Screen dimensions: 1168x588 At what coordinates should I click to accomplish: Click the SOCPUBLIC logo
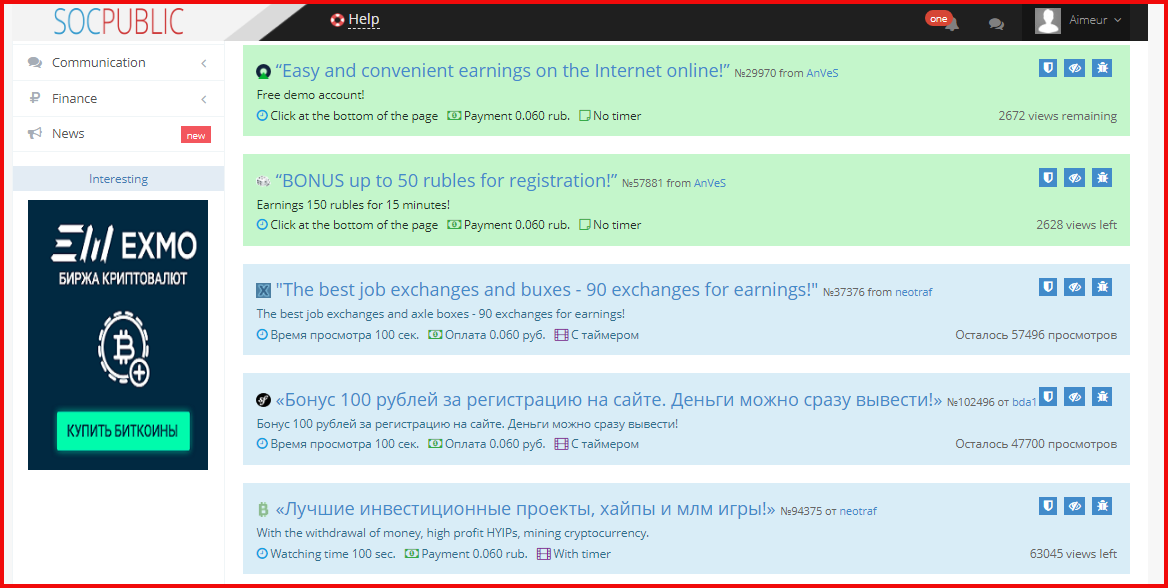118,21
